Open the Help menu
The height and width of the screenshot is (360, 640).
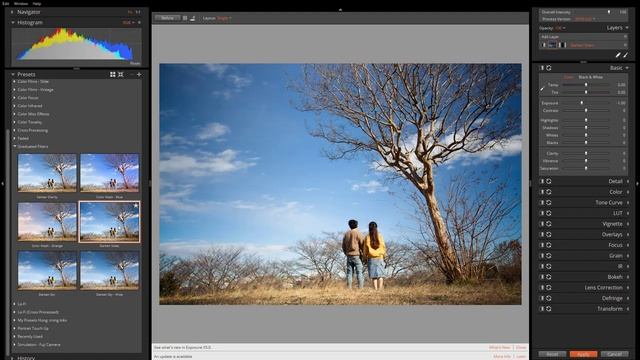[x=37, y=3]
